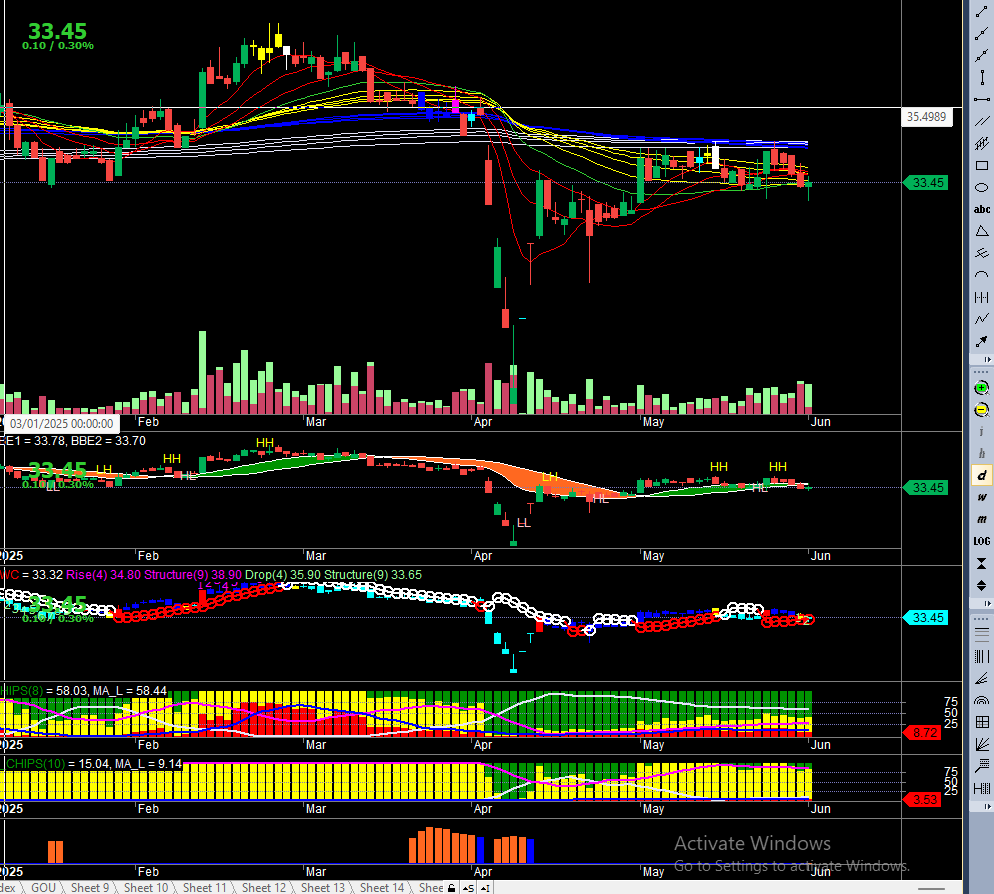Image resolution: width=994 pixels, height=894 pixels.
Task: Switch to weekly 'w' interval
Action: click(x=981, y=497)
